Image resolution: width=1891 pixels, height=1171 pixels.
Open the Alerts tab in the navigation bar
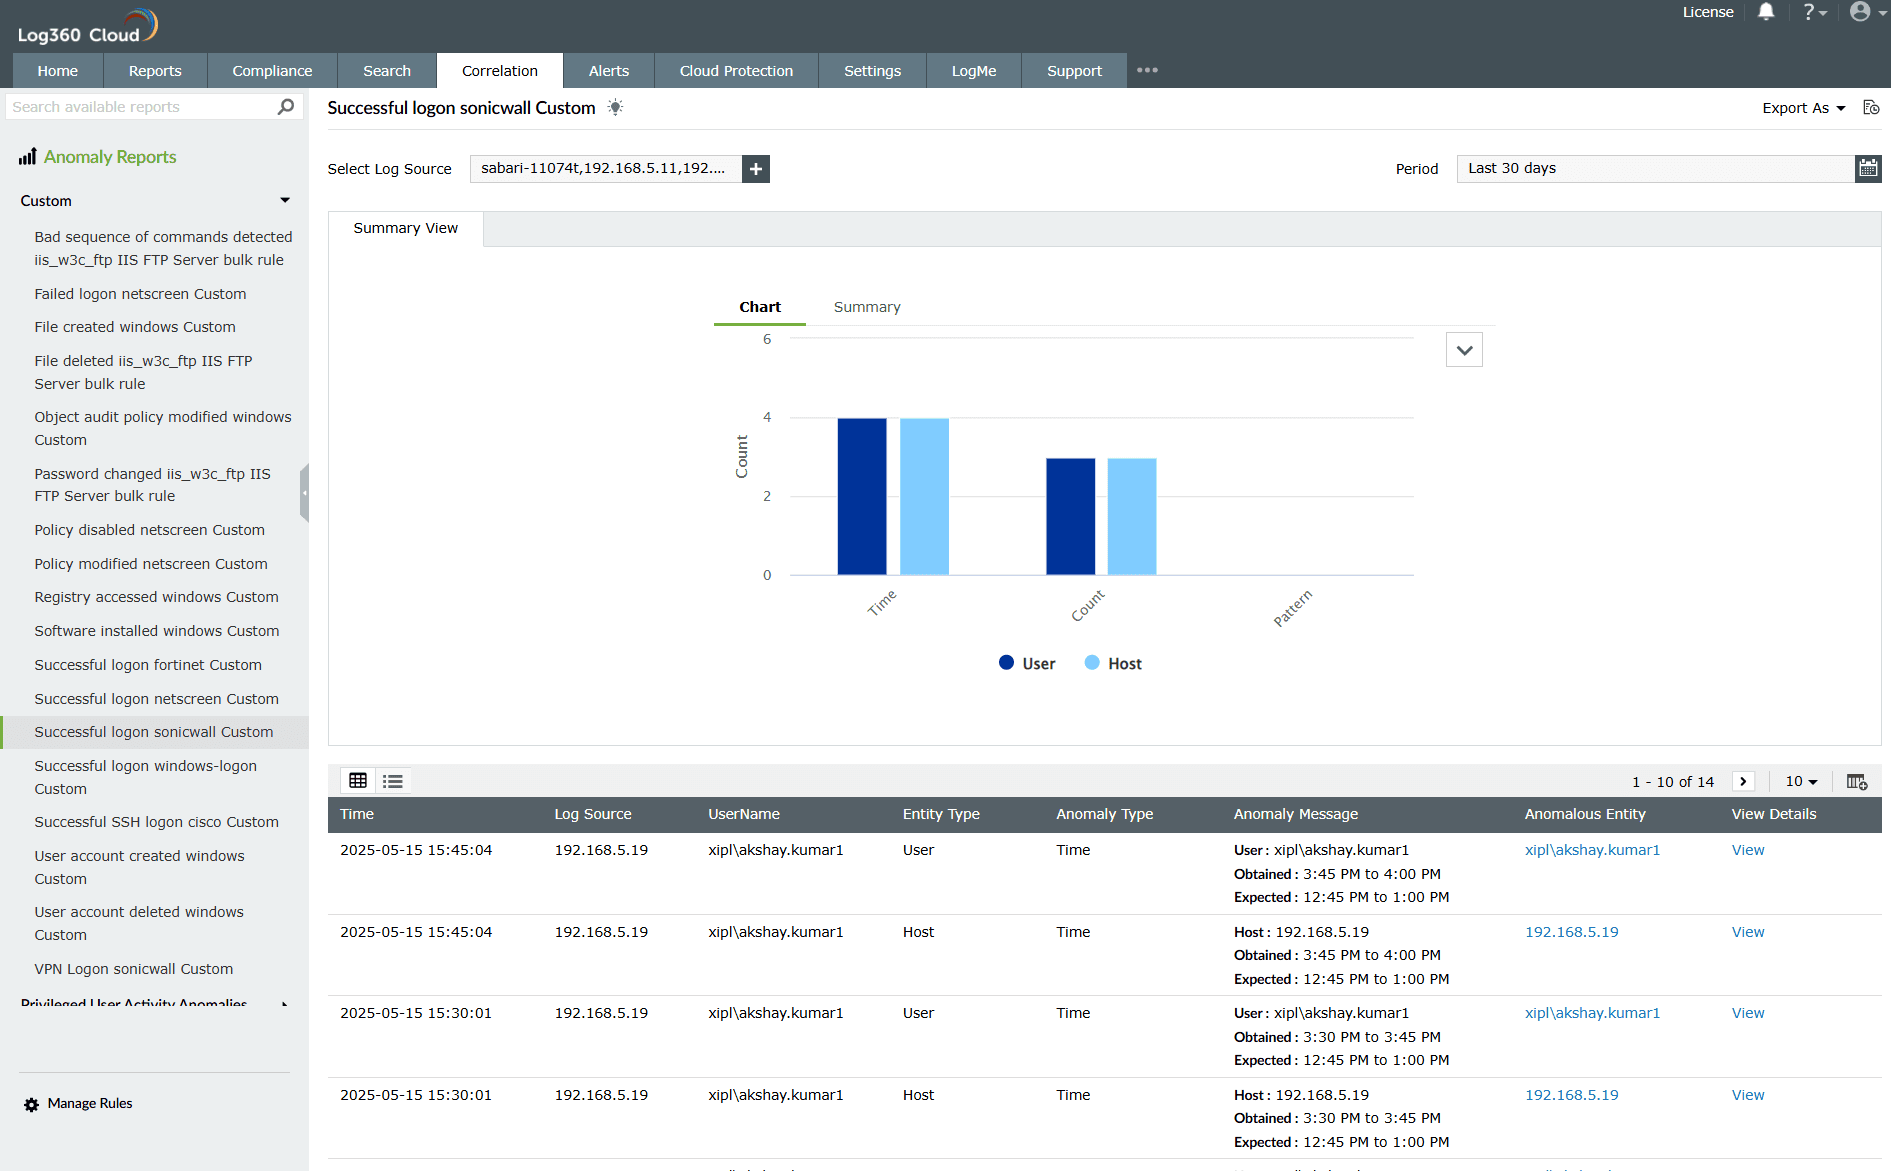(x=609, y=70)
